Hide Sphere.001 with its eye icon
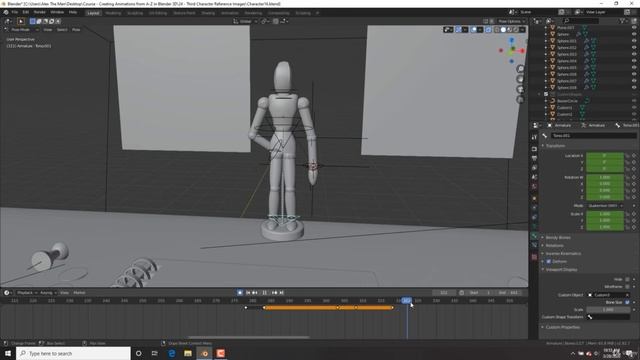The image size is (640, 360). click(x=634, y=41)
